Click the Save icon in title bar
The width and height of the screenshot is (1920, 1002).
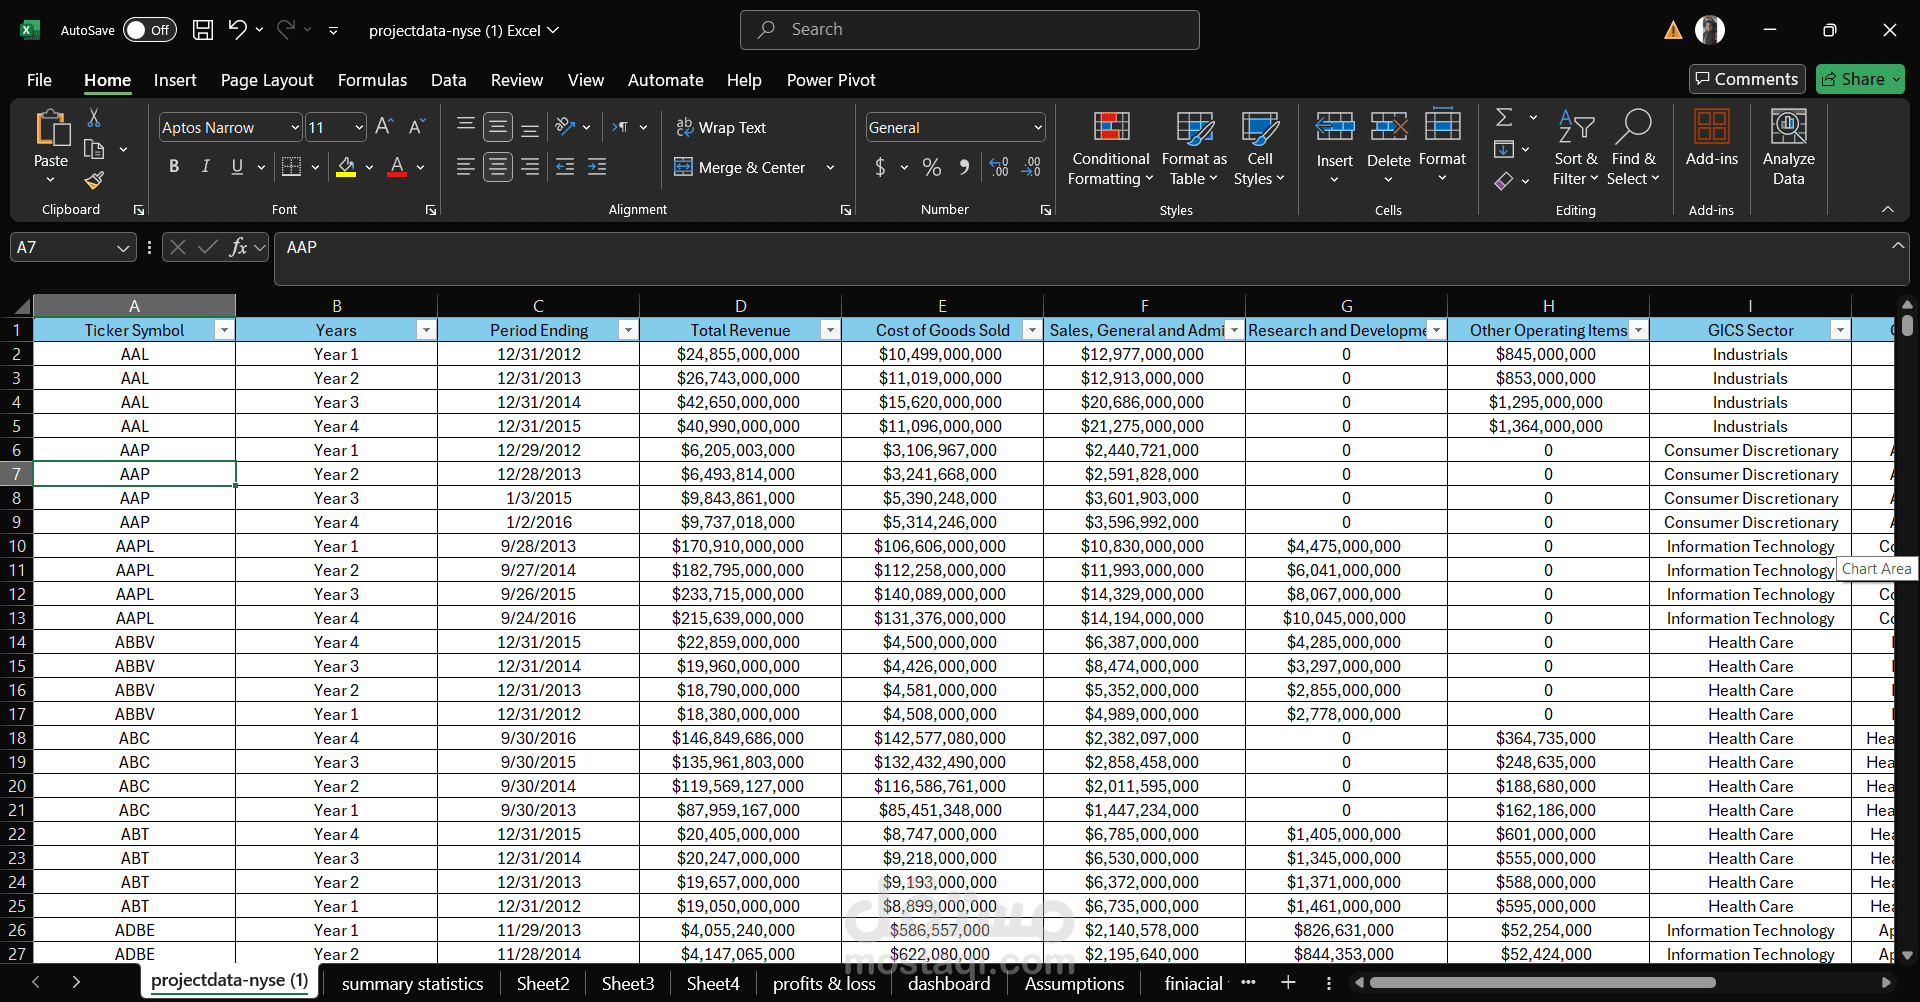click(x=203, y=30)
